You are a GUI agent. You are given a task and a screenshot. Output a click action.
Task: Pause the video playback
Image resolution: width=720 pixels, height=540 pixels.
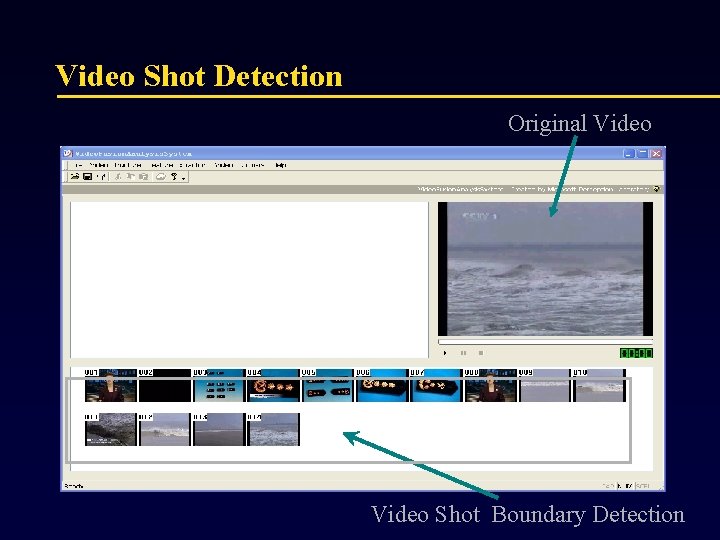[x=463, y=353]
